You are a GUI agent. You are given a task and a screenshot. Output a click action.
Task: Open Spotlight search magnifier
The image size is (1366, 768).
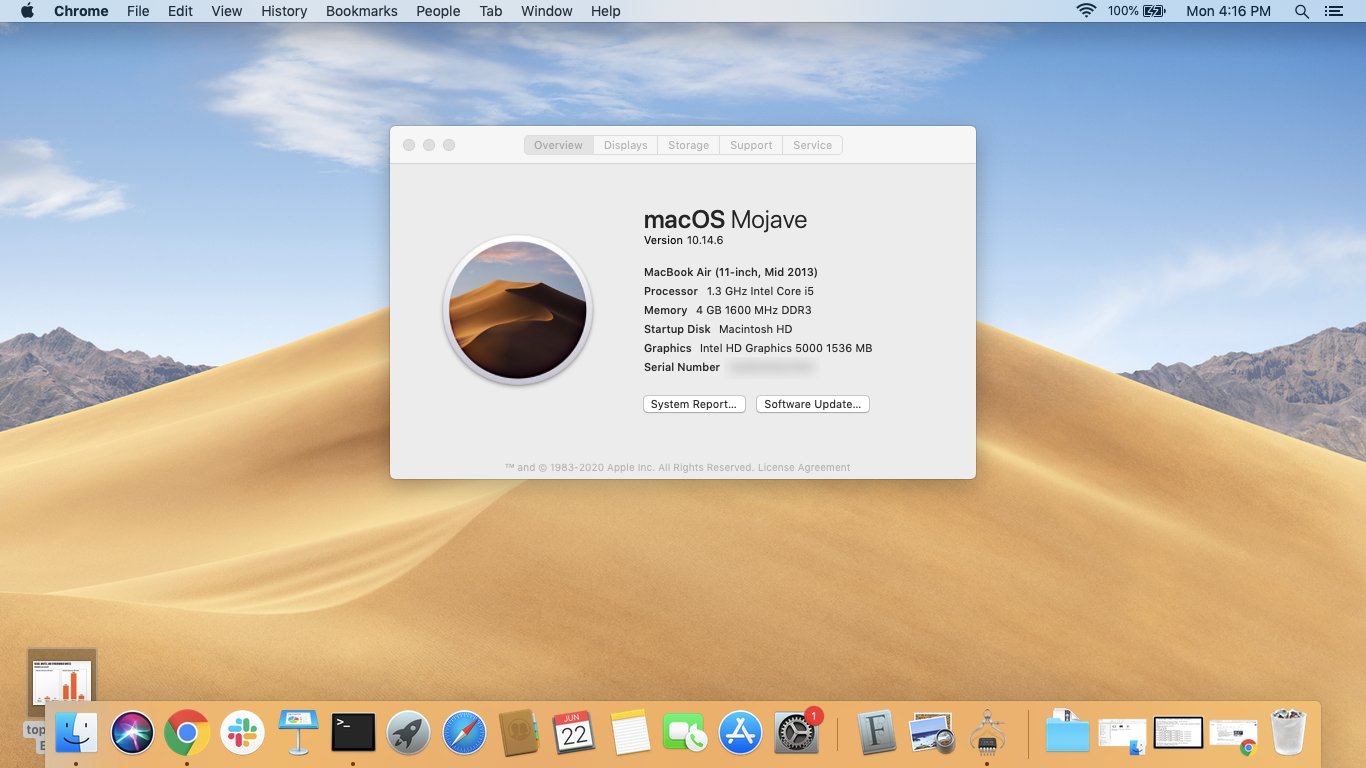click(x=1301, y=11)
